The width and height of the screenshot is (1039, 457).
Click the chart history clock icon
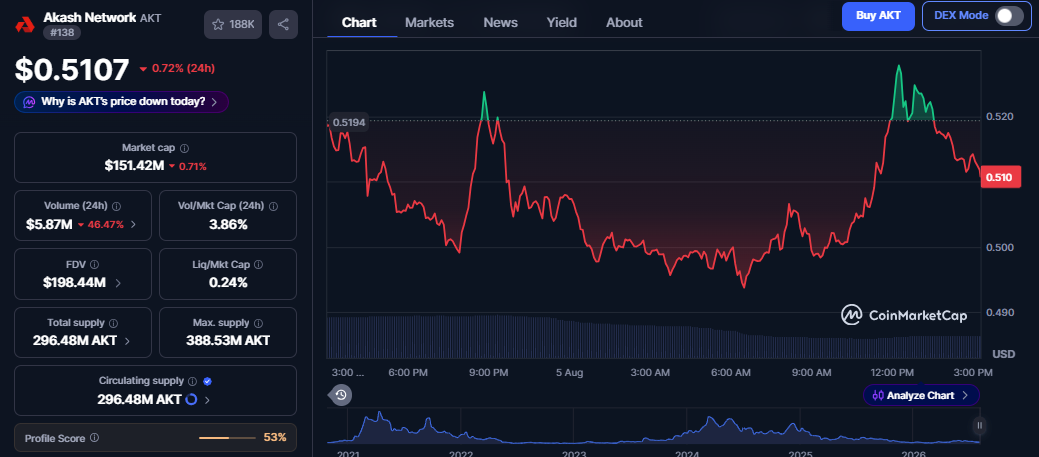[x=341, y=395]
